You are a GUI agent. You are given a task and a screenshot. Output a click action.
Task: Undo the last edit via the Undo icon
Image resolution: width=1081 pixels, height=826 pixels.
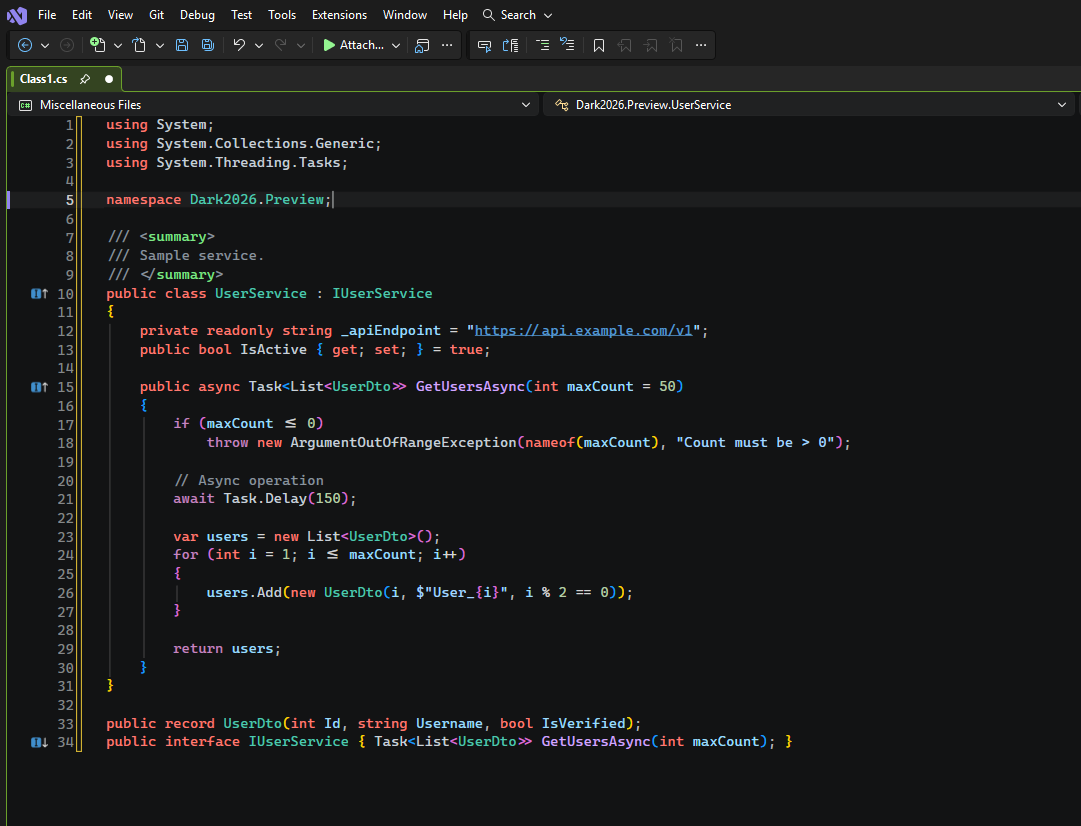point(239,46)
